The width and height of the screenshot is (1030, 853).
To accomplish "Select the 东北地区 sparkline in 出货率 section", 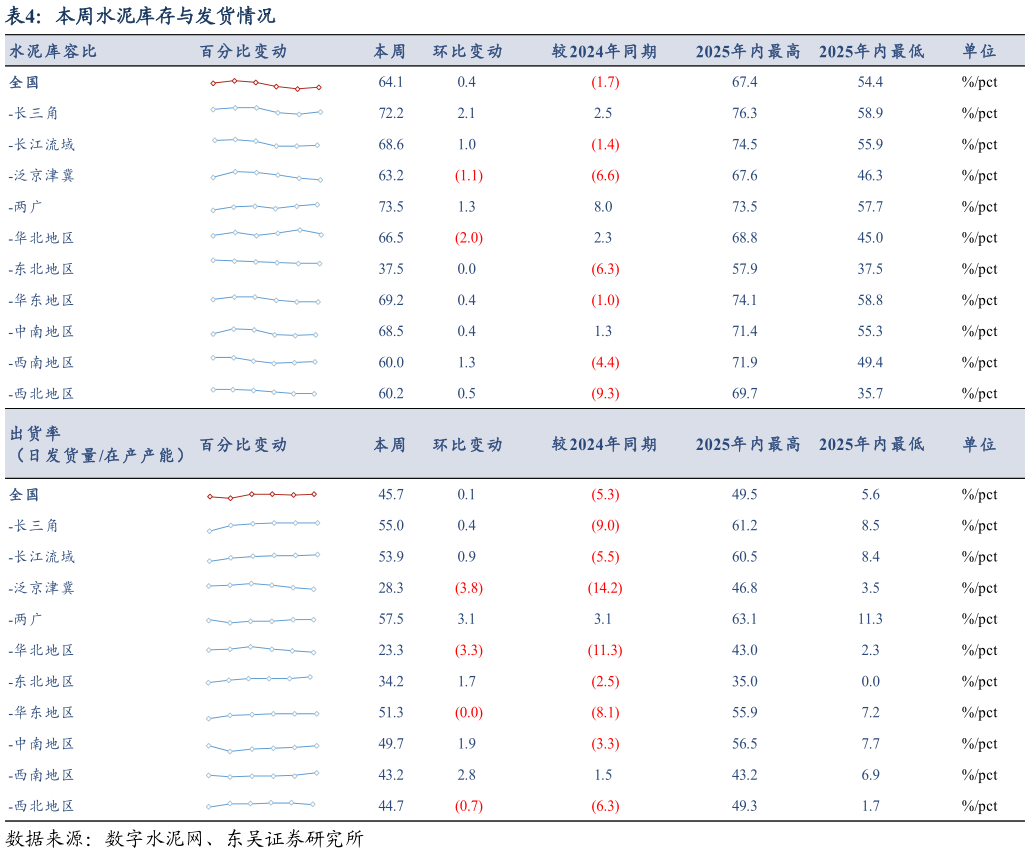I will pyautogui.click(x=260, y=680).
